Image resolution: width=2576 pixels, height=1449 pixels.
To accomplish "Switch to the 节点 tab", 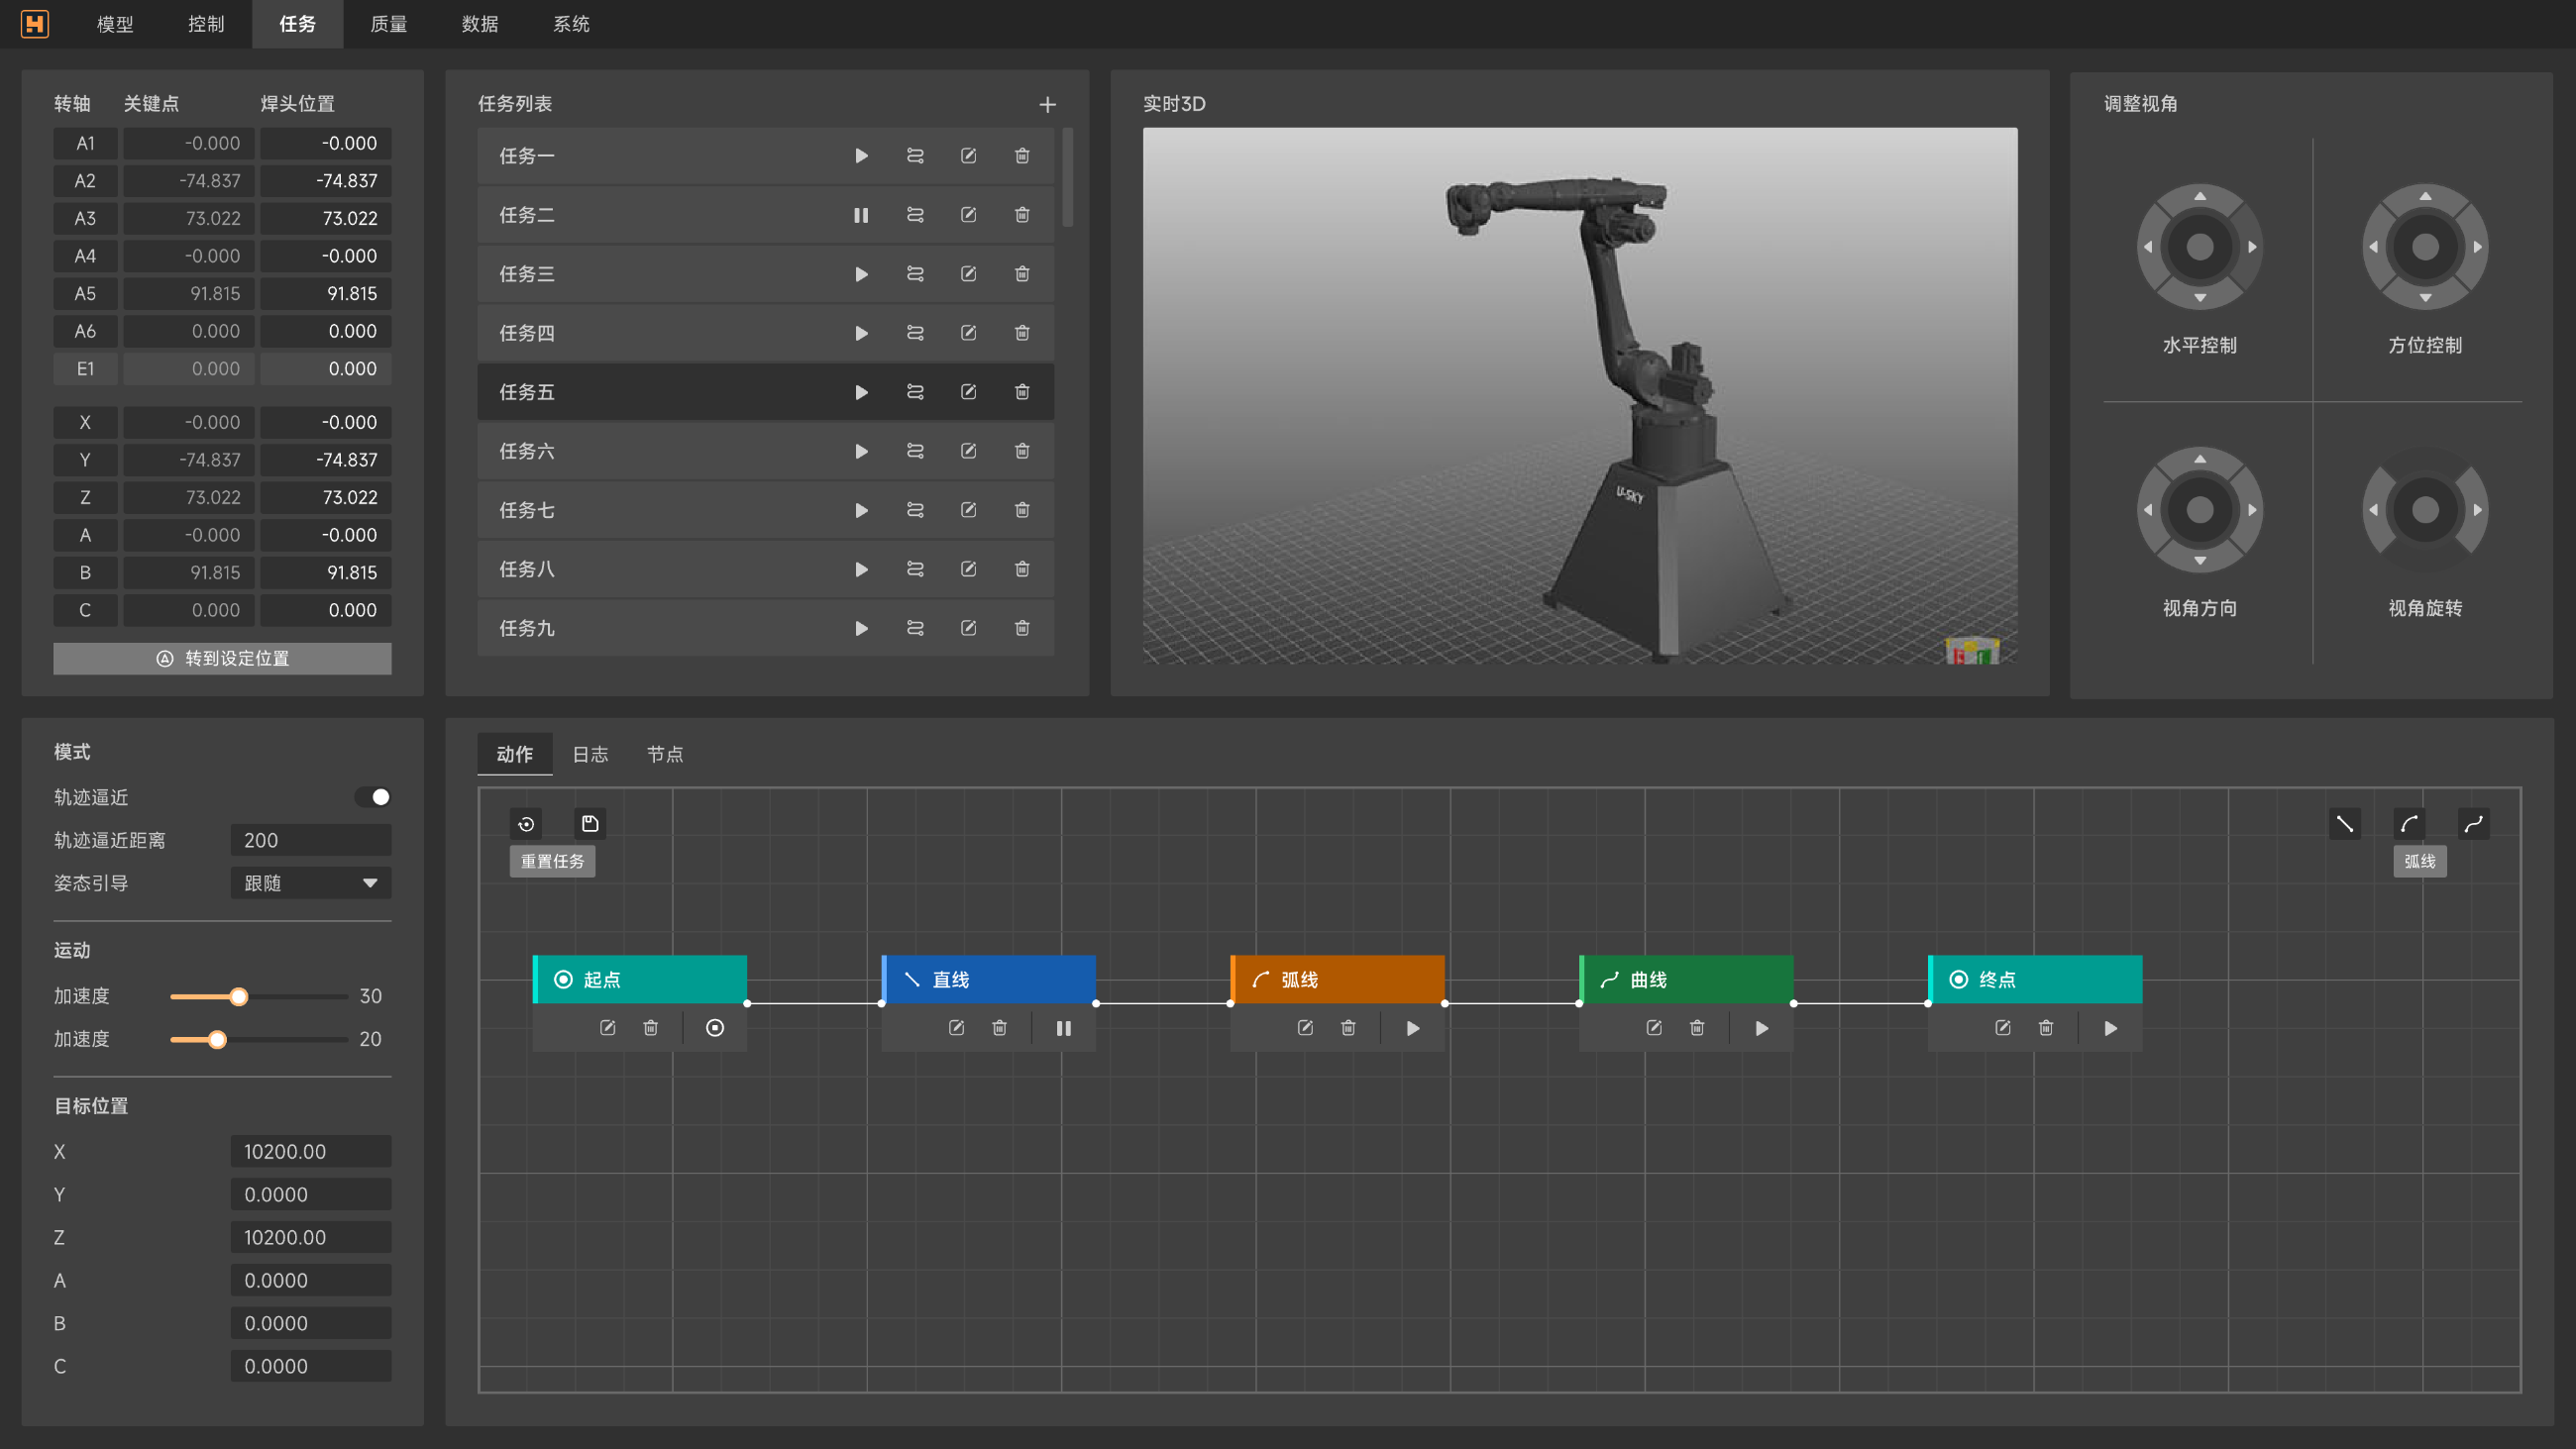I will coord(664,754).
